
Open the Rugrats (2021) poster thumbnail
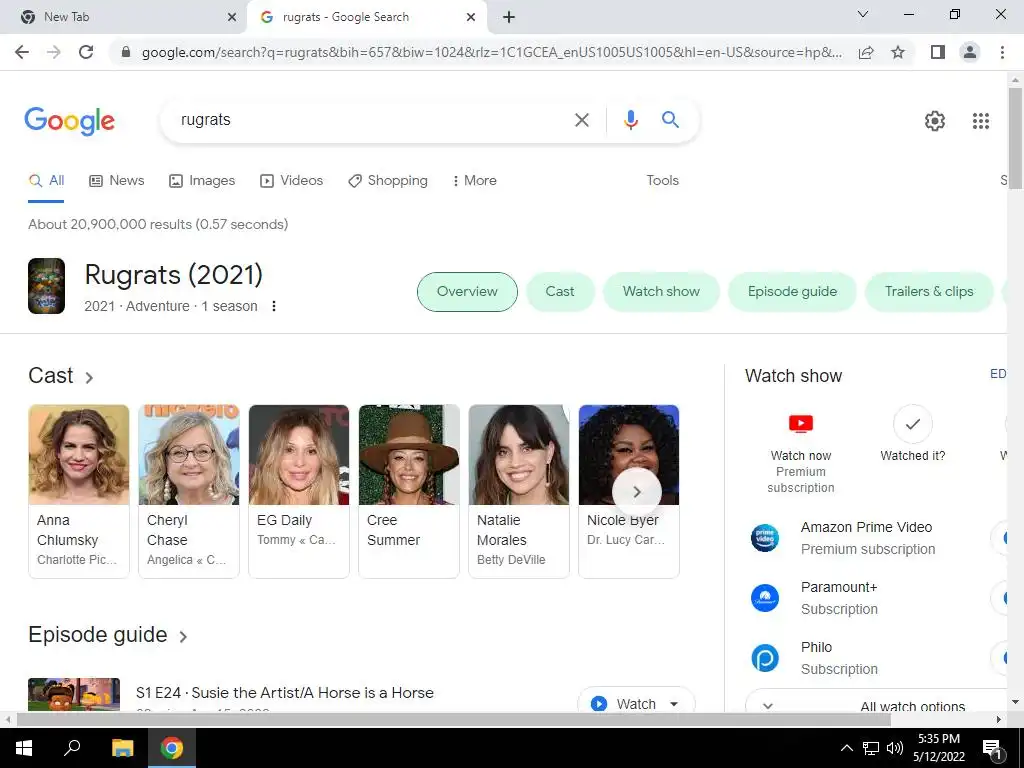(46, 286)
